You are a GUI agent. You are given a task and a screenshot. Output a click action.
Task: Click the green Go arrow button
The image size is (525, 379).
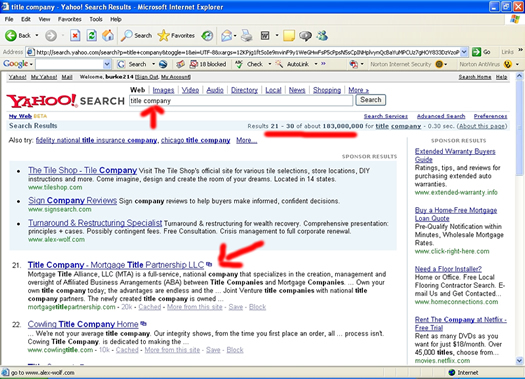(x=476, y=52)
